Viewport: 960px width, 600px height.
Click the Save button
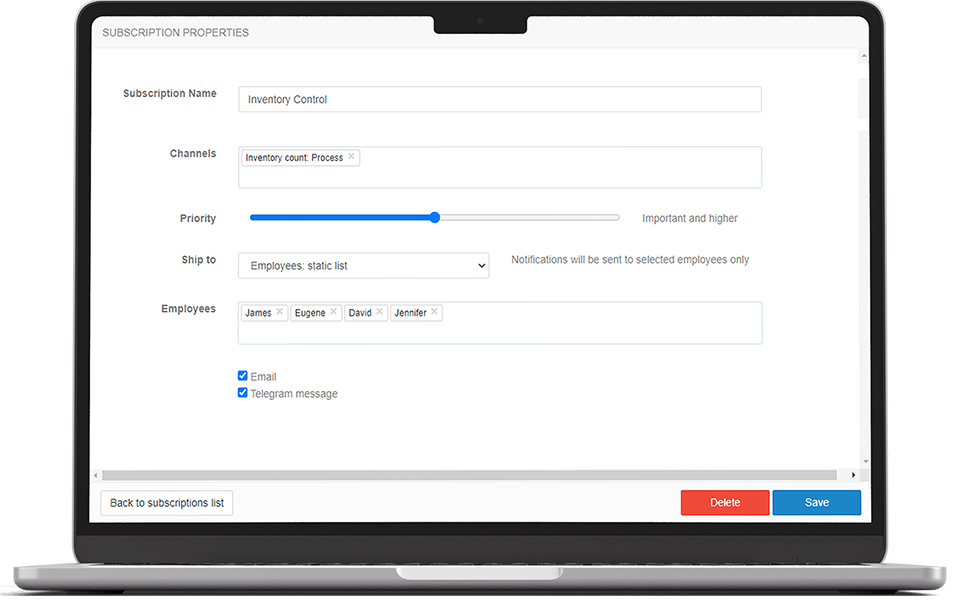(816, 502)
